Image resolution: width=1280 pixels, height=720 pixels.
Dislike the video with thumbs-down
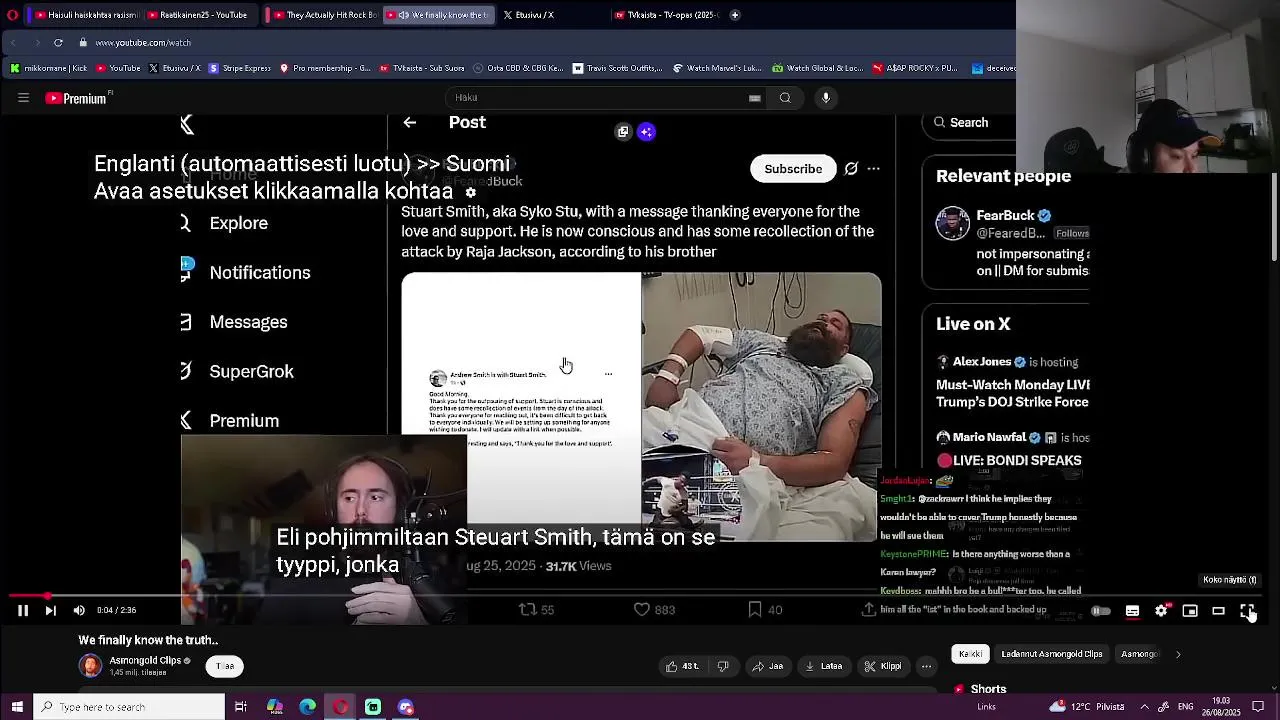click(723, 667)
